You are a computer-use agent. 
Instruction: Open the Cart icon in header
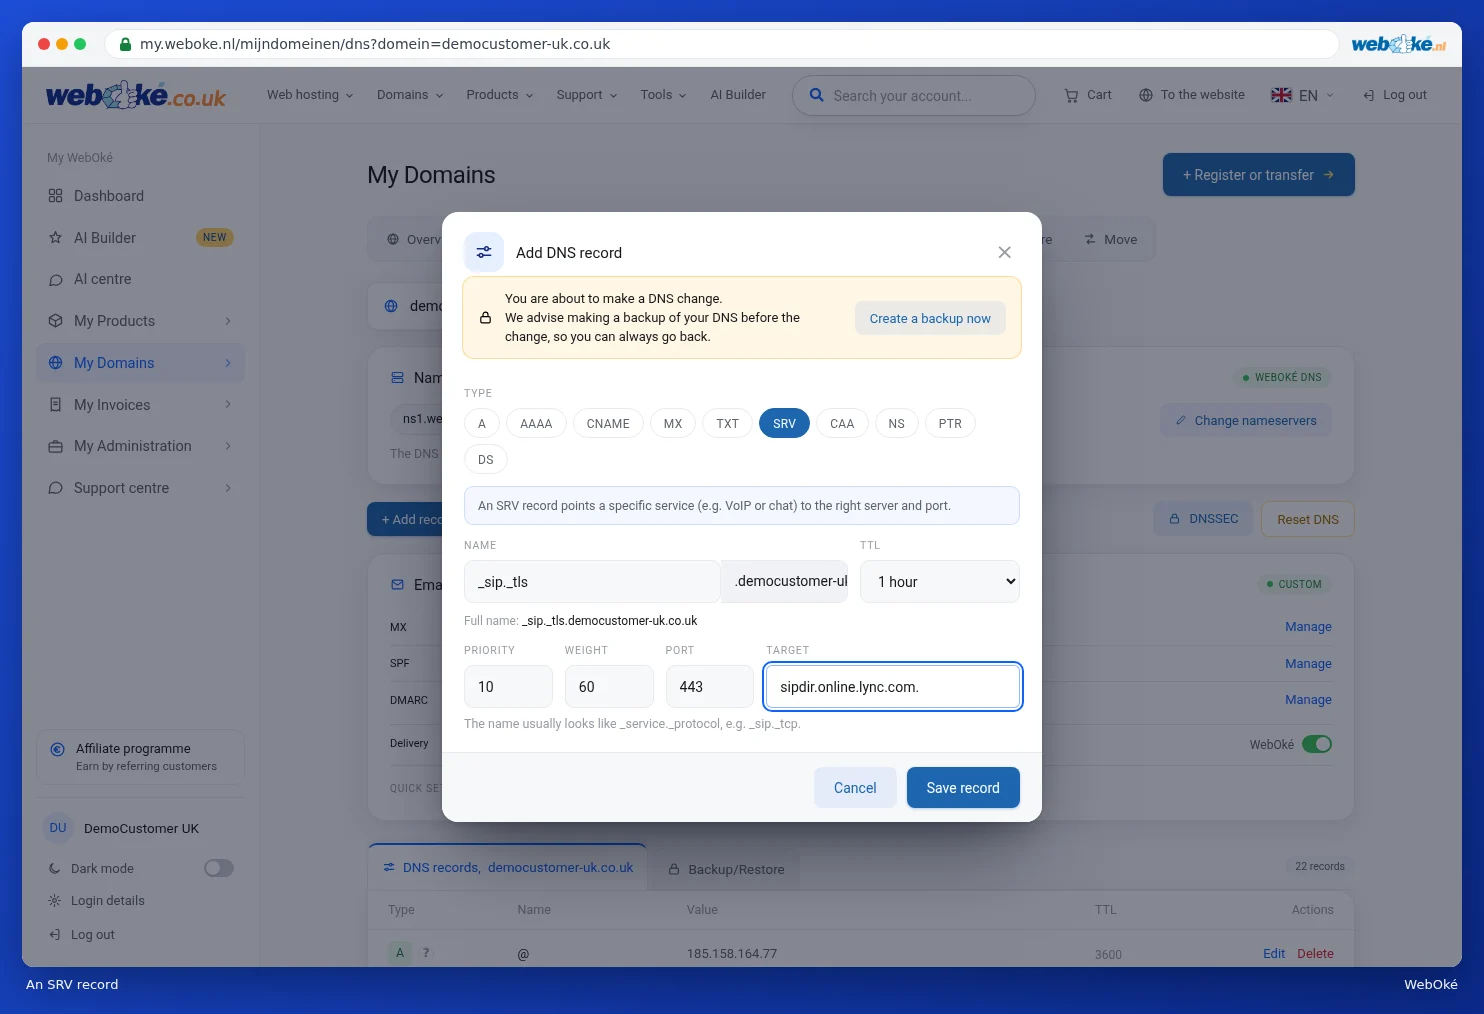tap(1072, 95)
